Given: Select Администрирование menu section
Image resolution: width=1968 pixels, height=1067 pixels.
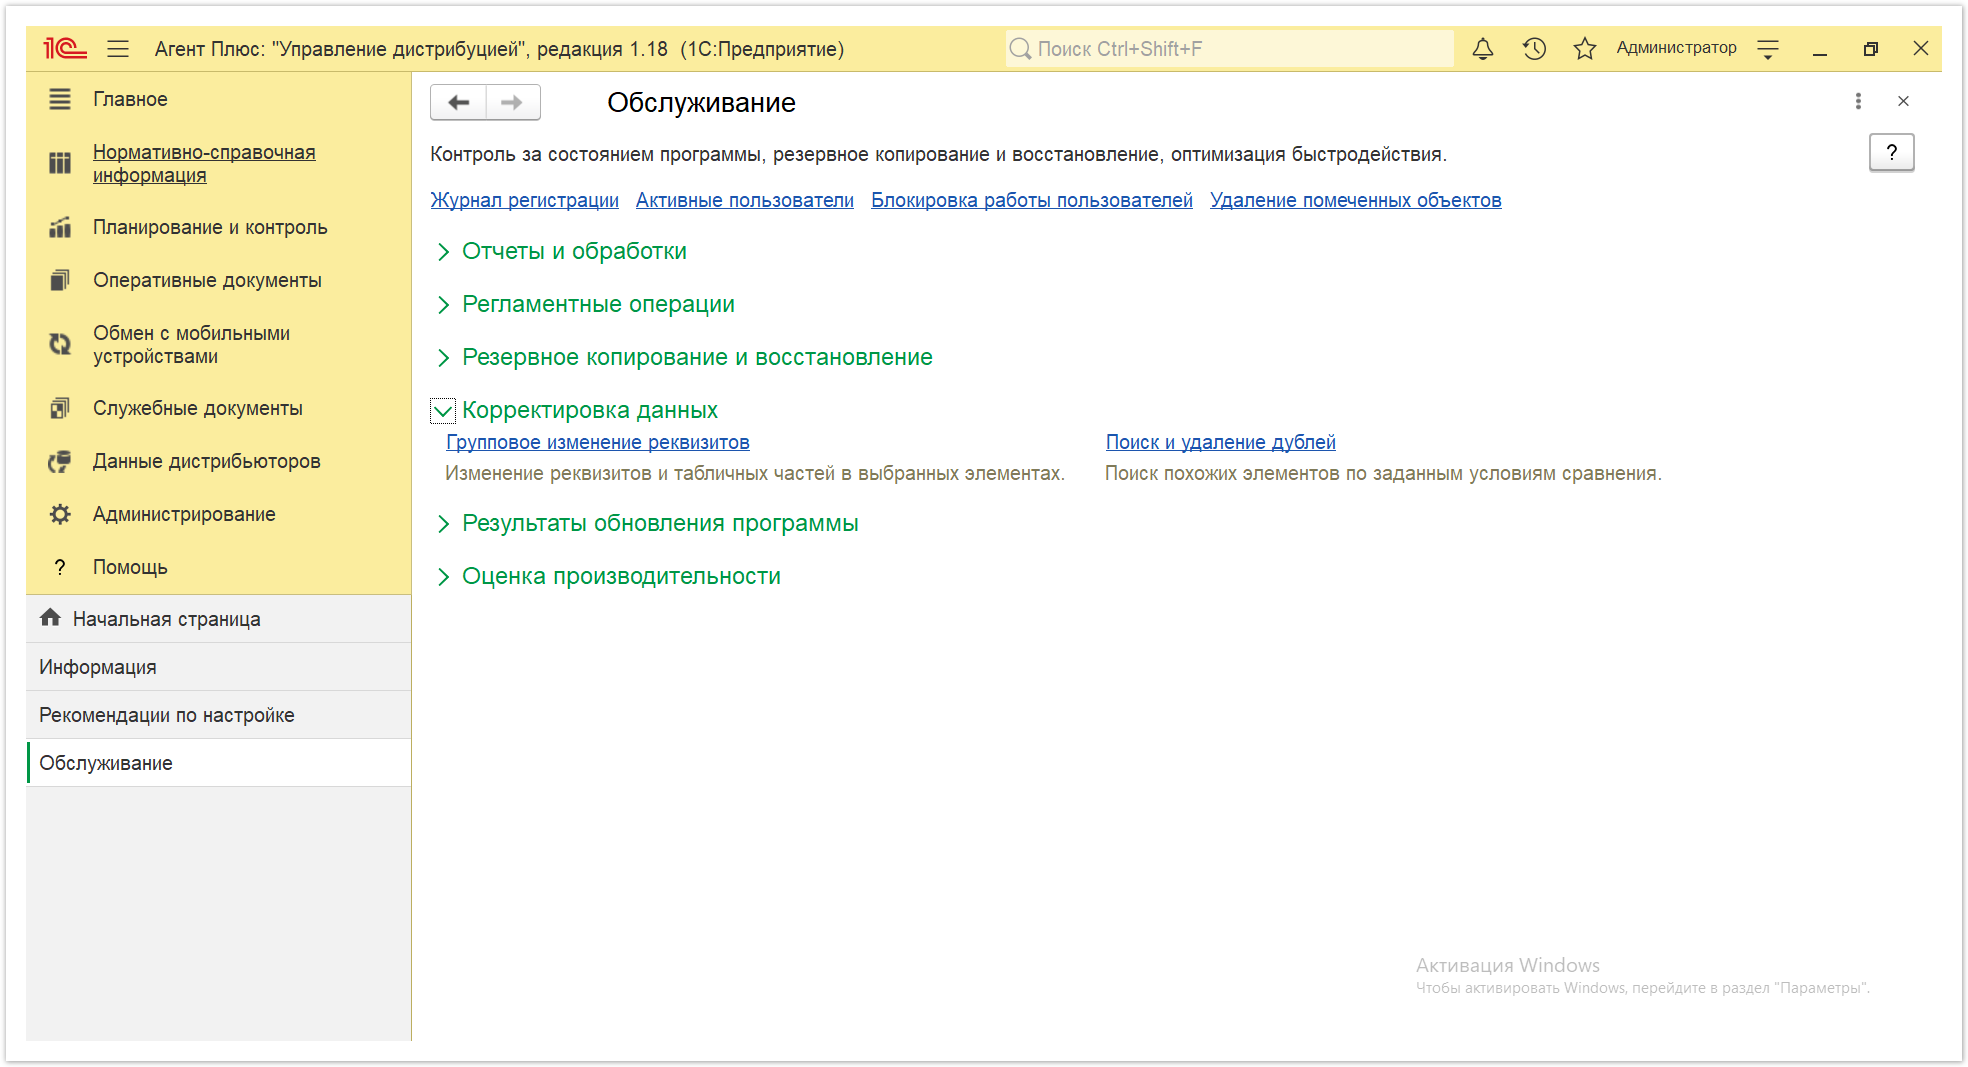Looking at the screenshot, I should point(219,514).
